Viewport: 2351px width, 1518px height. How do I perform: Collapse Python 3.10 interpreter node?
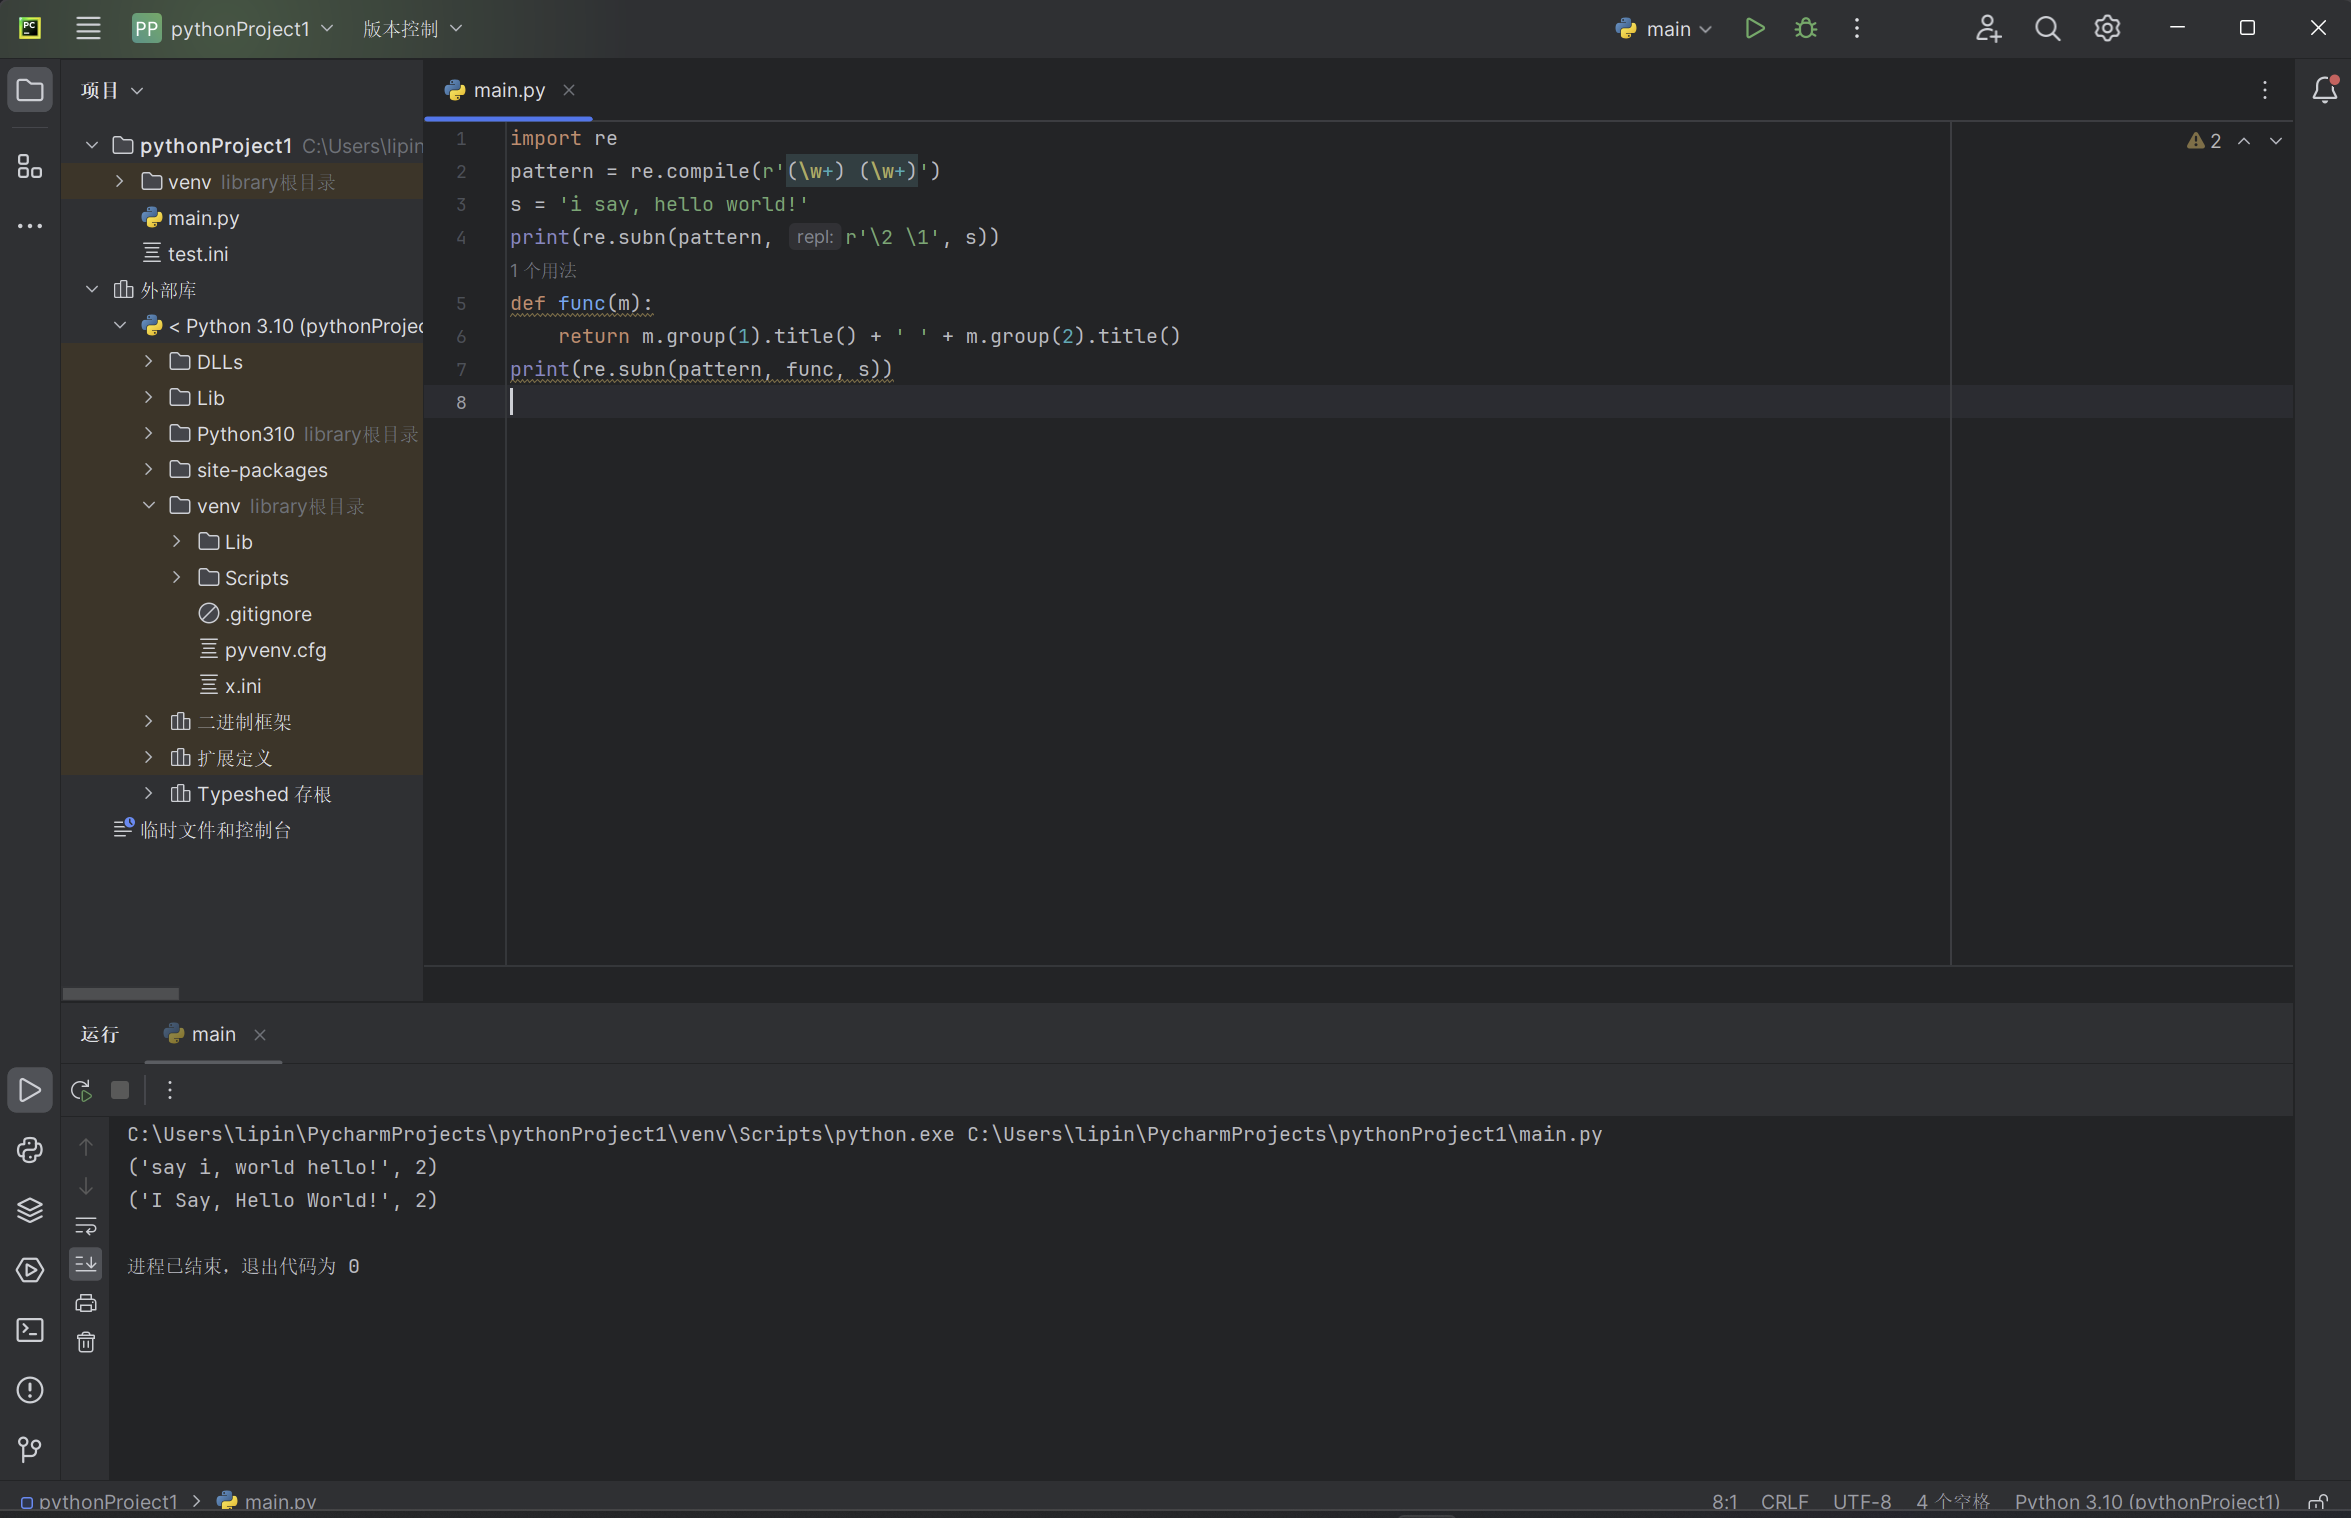[x=120, y=326]
